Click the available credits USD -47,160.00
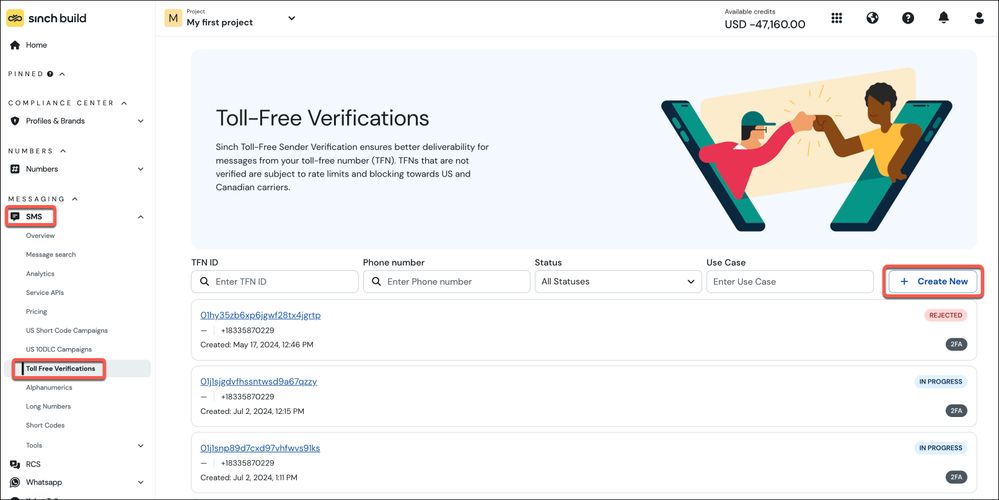This screenshot has width=999, height=500. pos(765,24)
